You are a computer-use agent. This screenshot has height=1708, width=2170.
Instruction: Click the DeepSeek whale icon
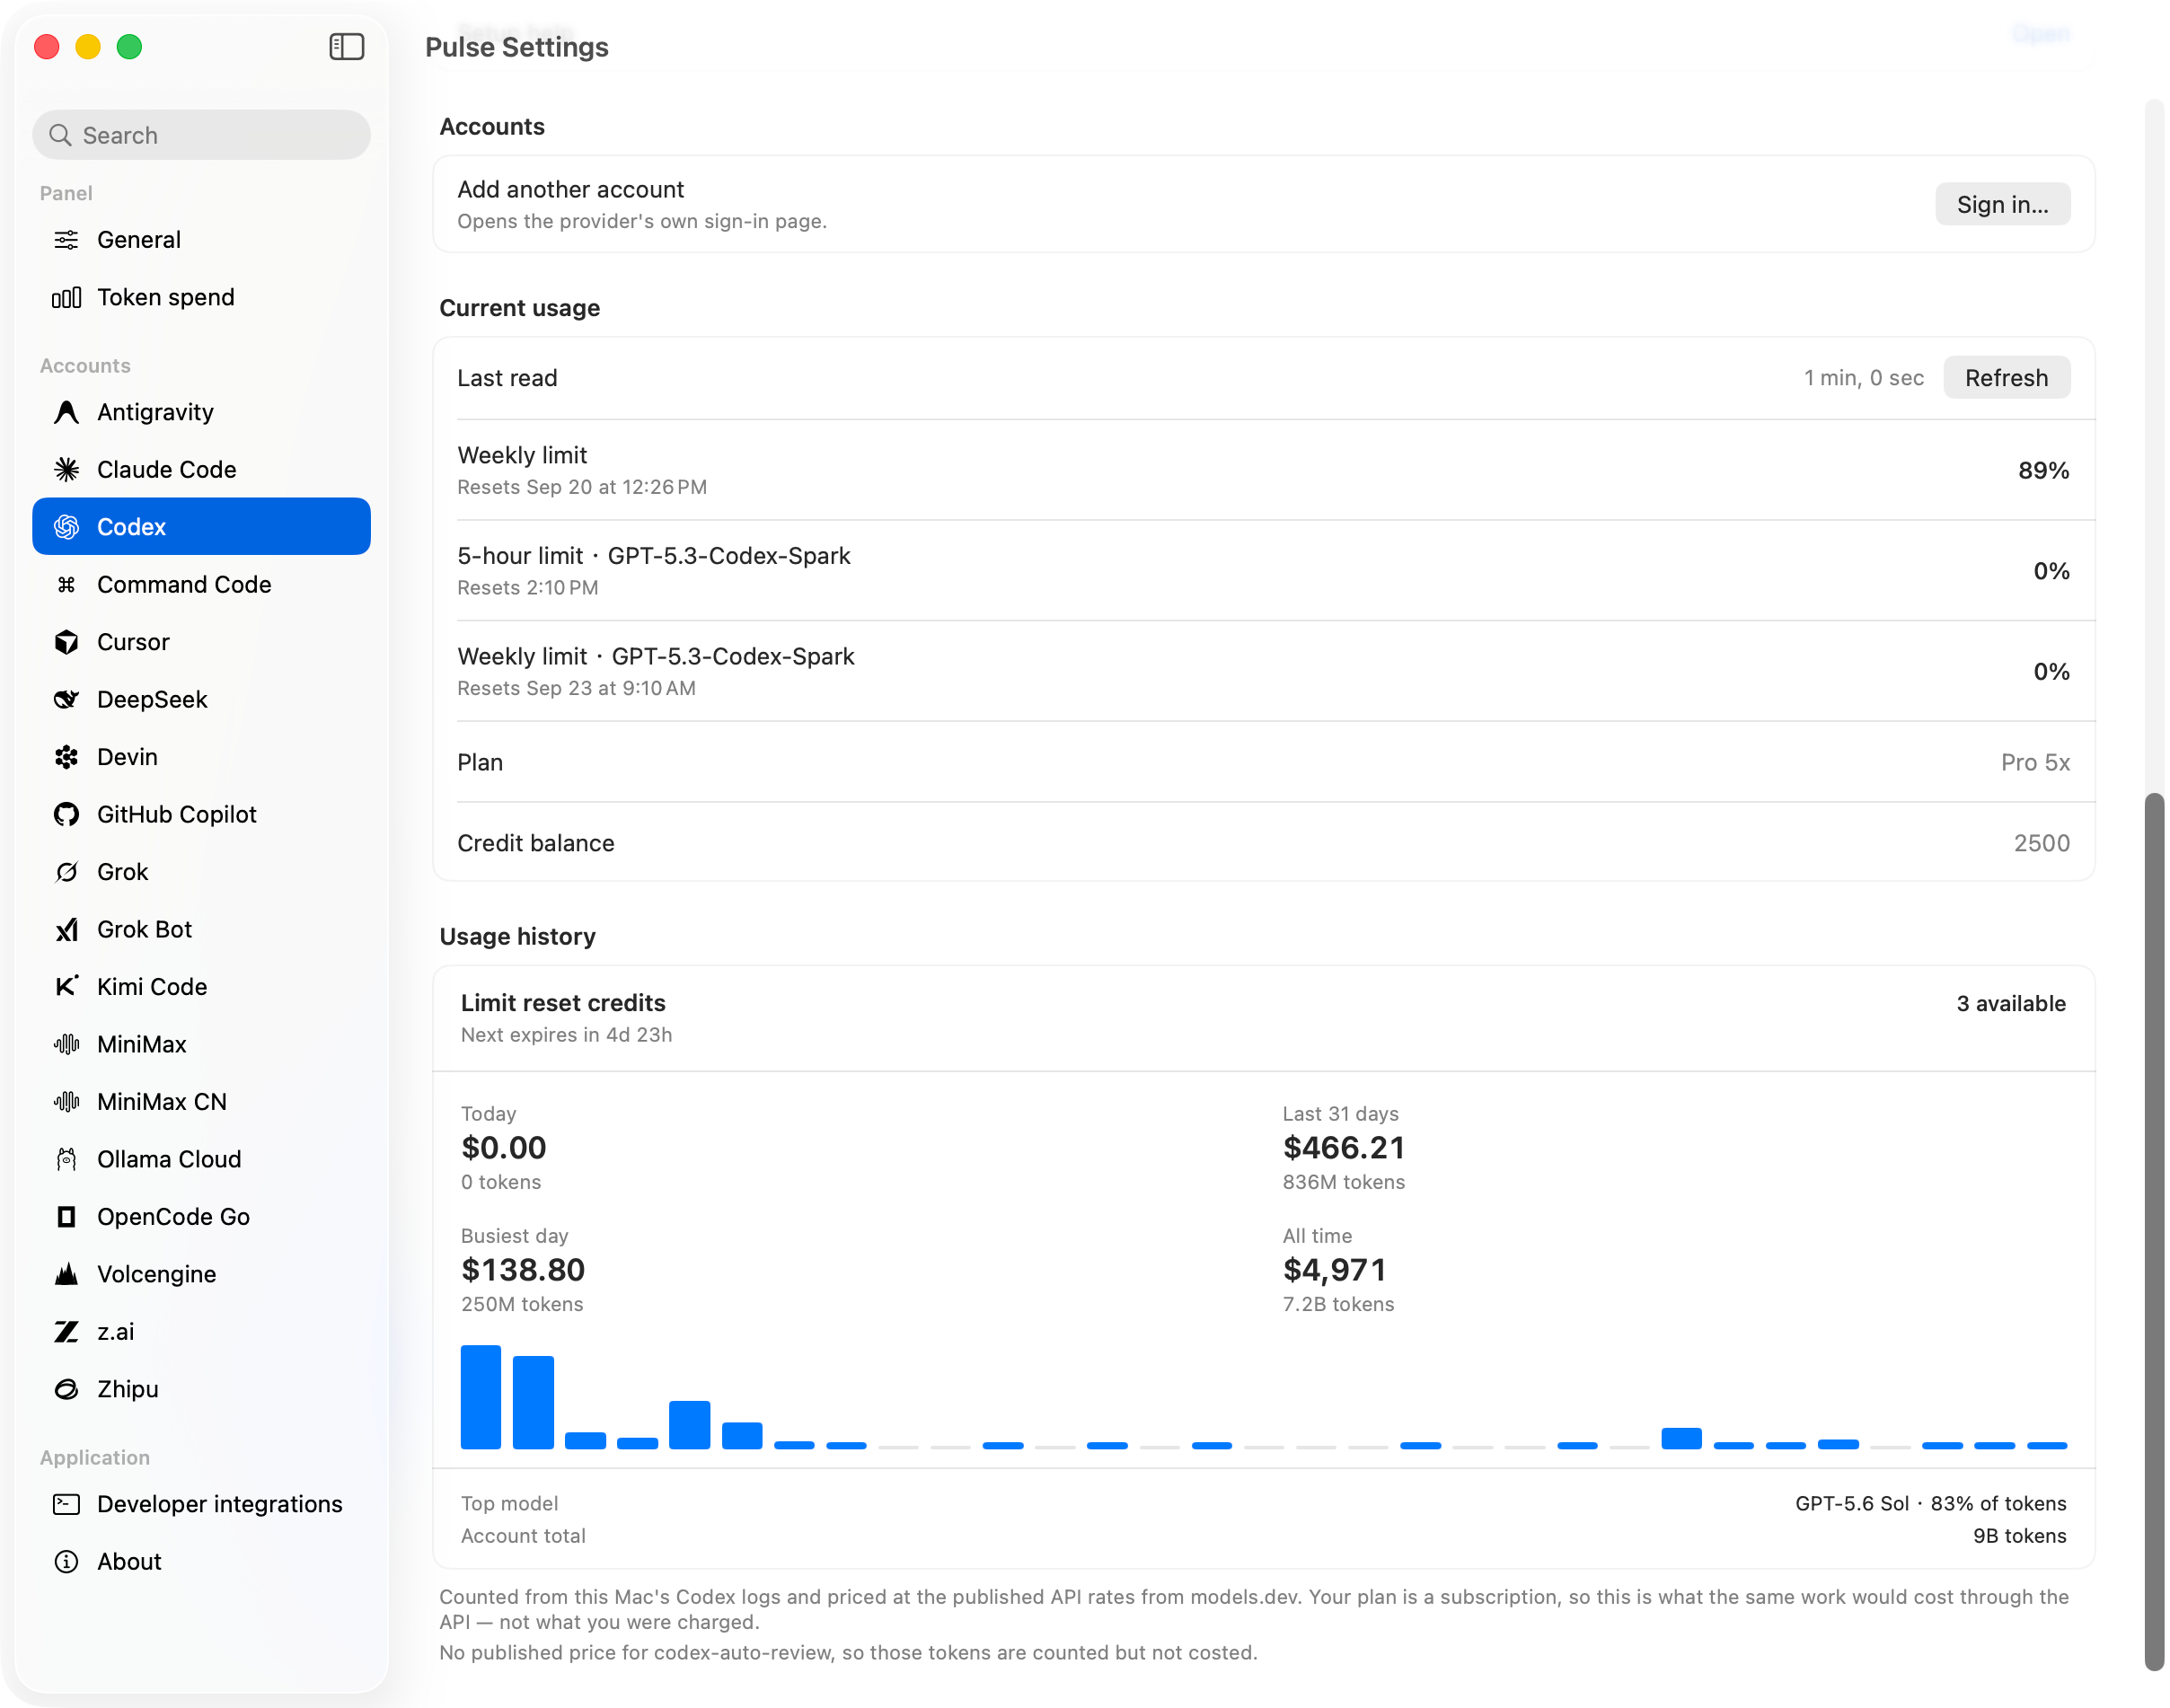tap(66, 699)
